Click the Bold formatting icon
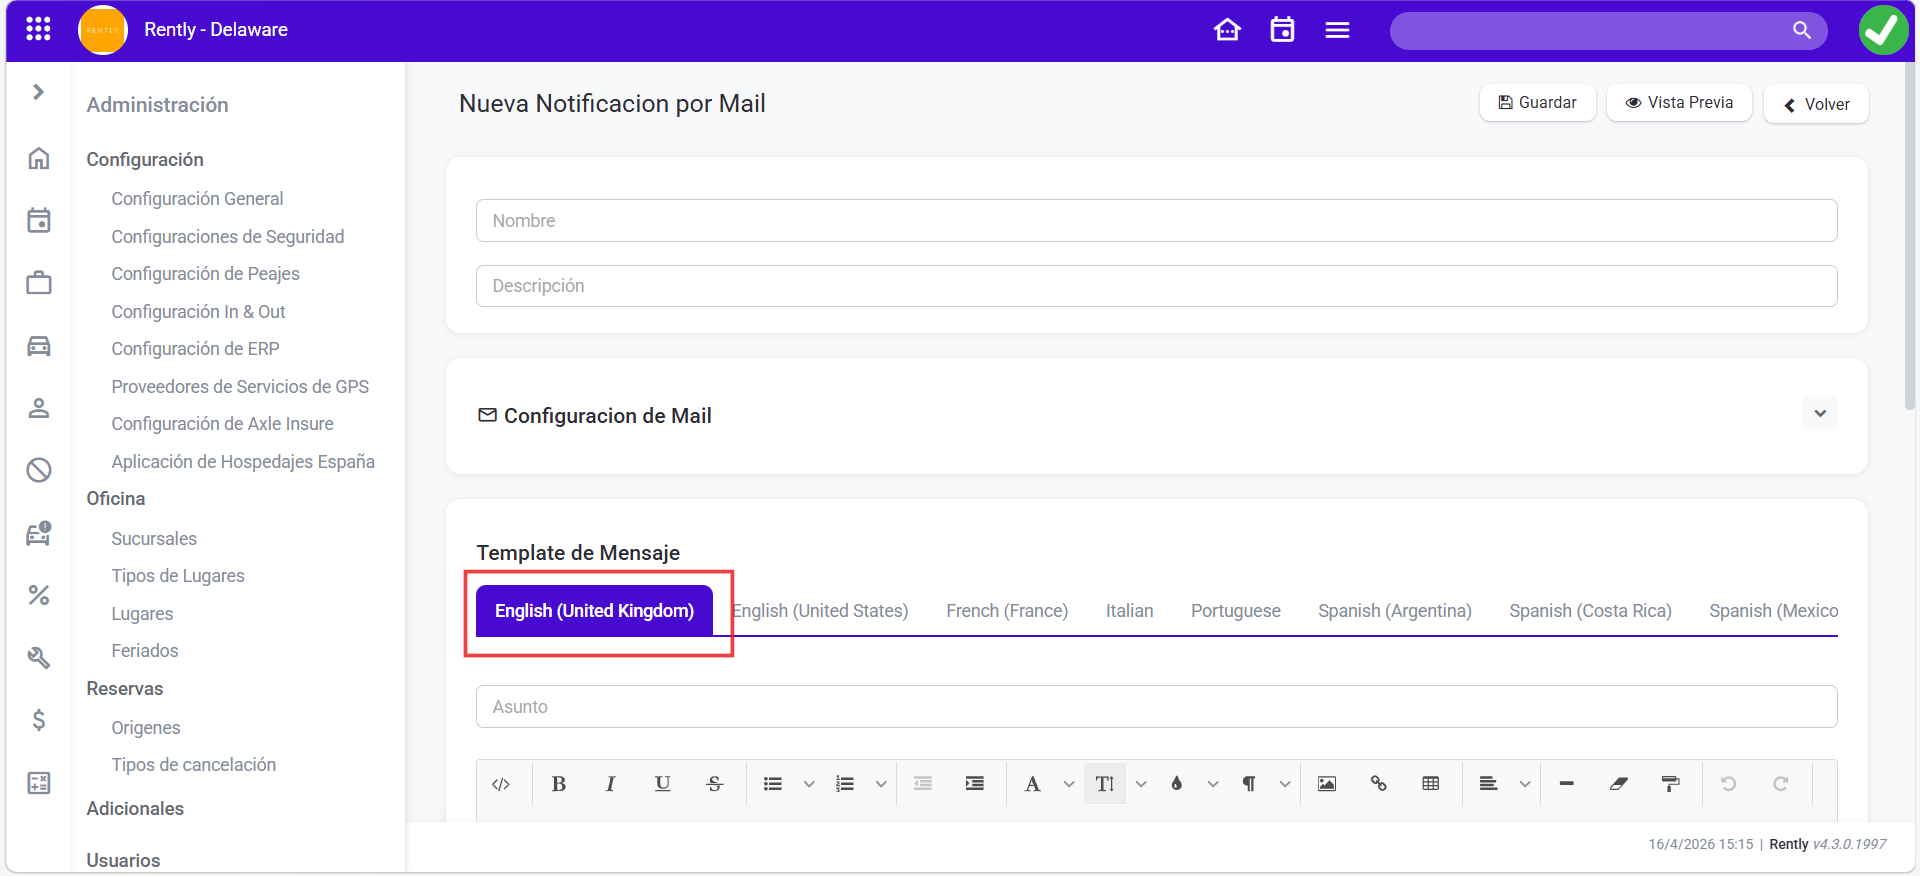The image size is (1920, 876). click(559, 784)
